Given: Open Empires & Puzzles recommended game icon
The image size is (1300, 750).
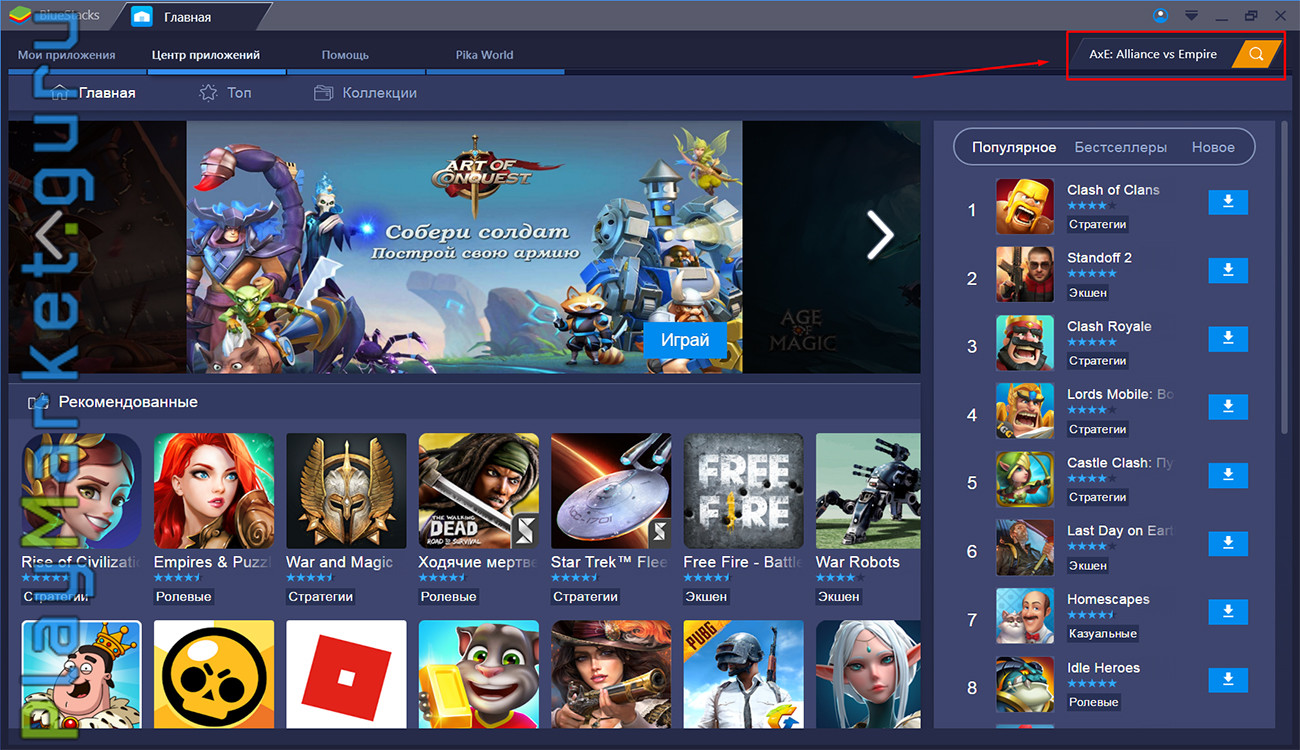Looking at the screenshot, I should click(214, 492).
